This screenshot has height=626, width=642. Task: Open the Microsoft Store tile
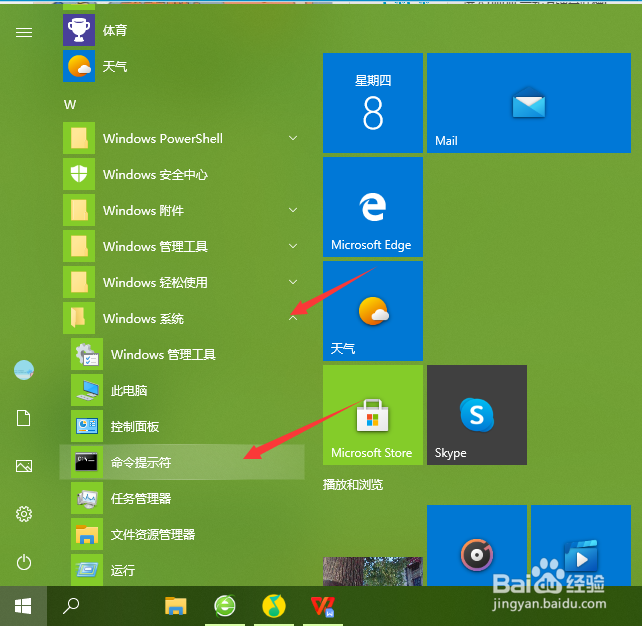pos(373,415)
